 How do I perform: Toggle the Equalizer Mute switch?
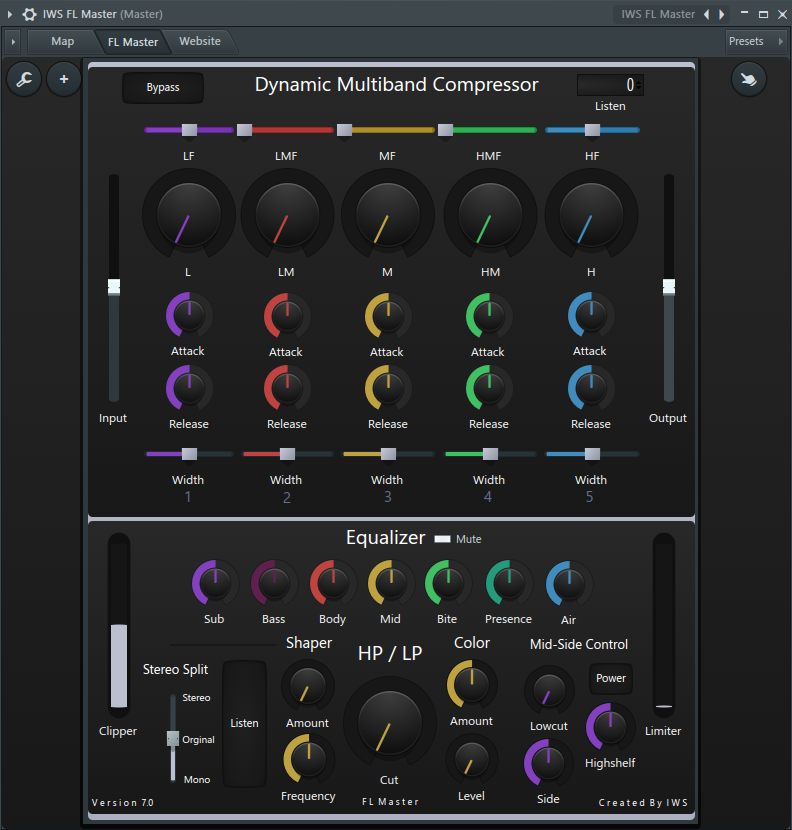click(x=442, y=539)
